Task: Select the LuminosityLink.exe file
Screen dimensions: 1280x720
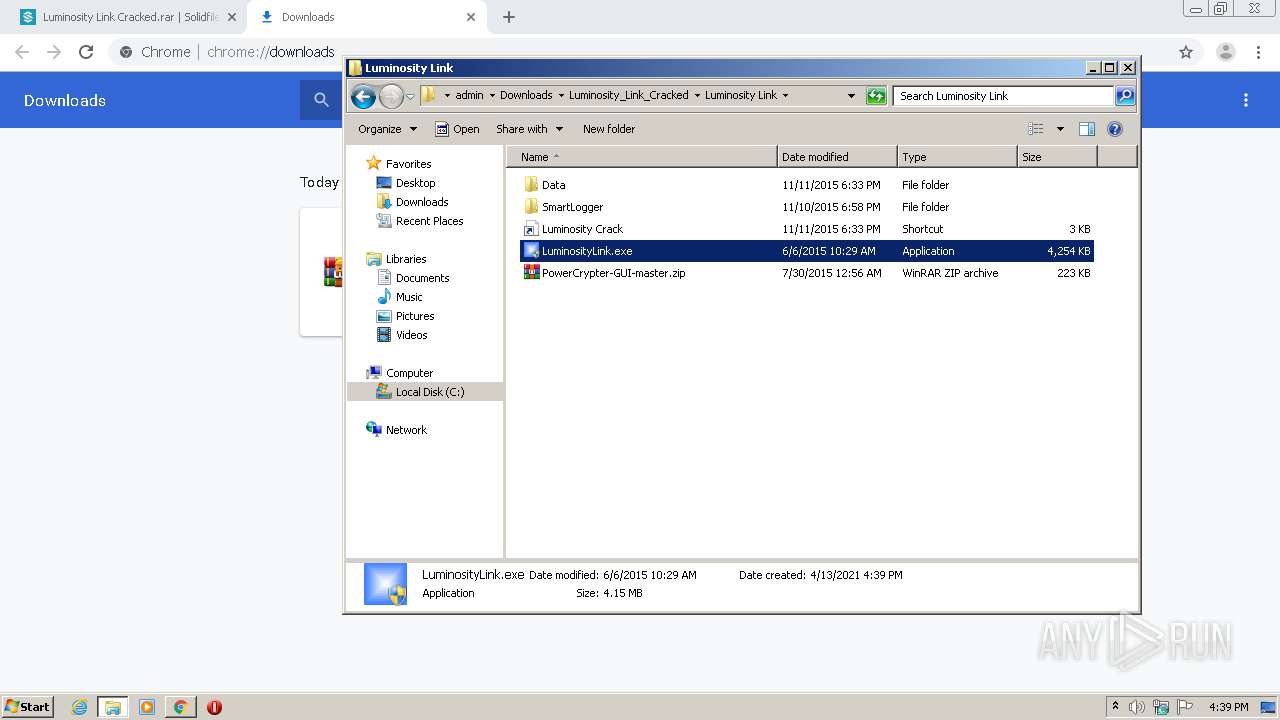Action: pos(806,251)
